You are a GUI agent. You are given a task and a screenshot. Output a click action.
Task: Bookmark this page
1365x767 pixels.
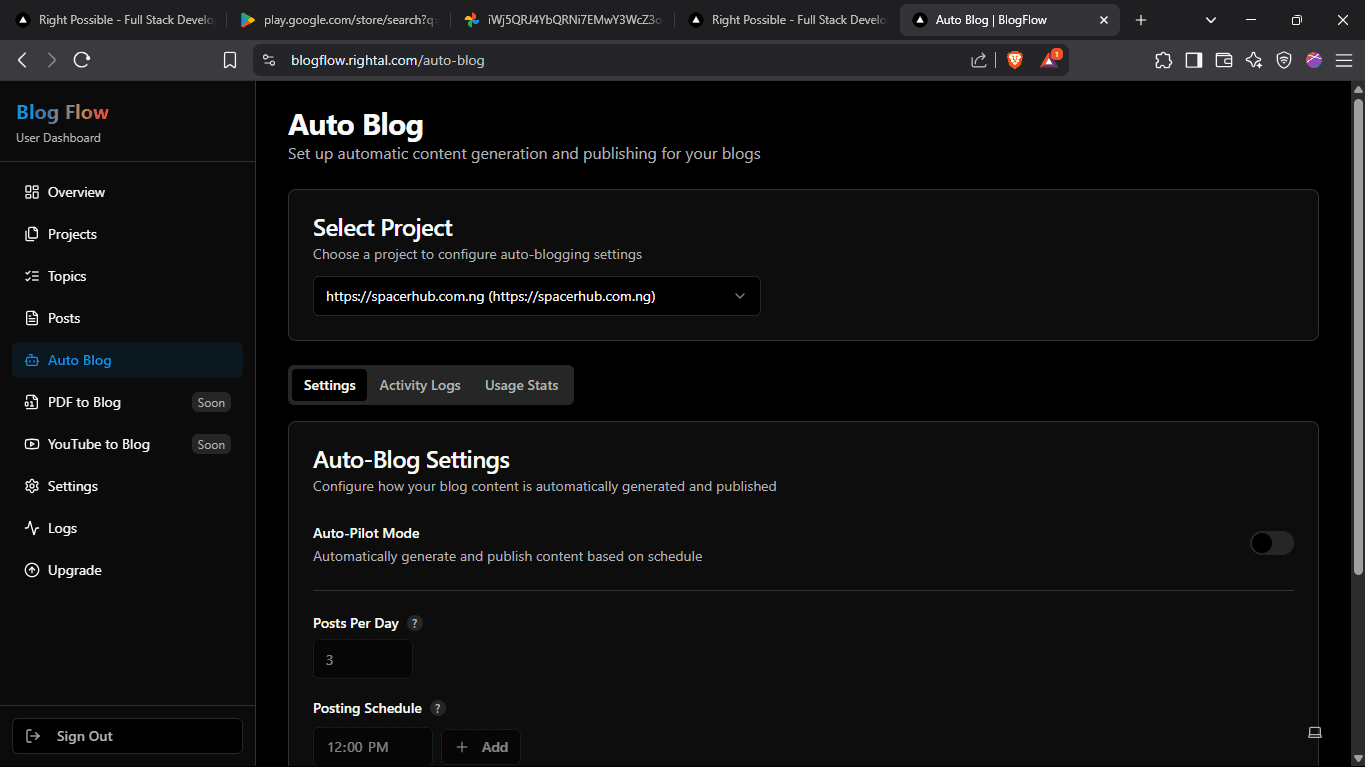[x=230, y=60]
